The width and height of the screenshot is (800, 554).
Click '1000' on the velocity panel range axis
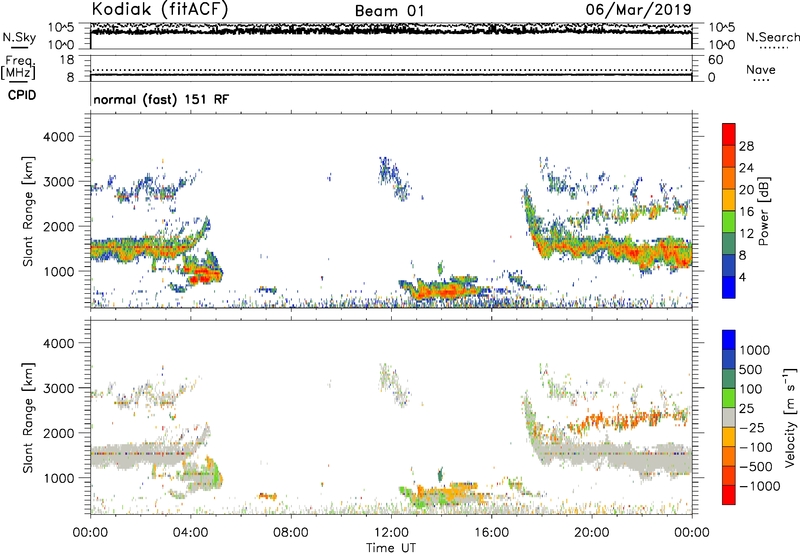point(58,478)
